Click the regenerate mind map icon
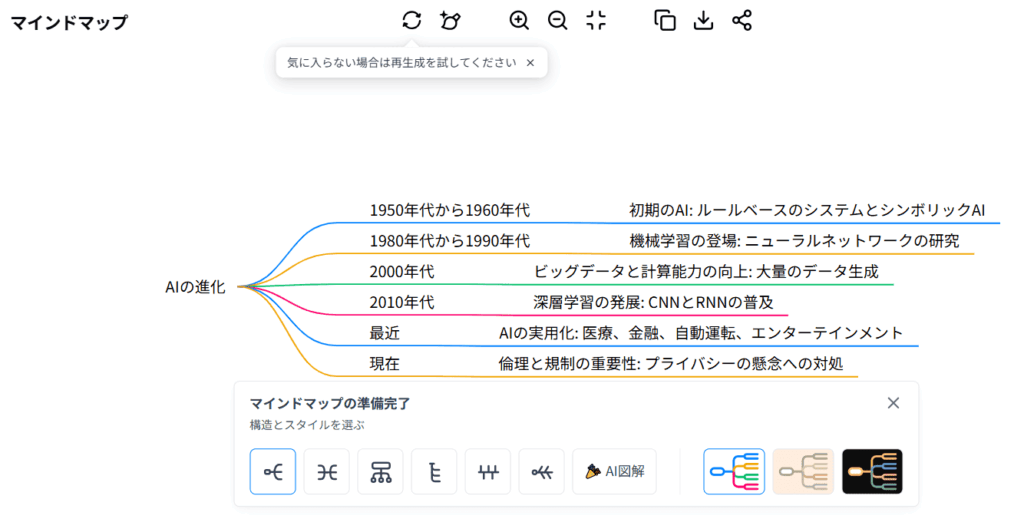1024x519 pixels. 411,20
